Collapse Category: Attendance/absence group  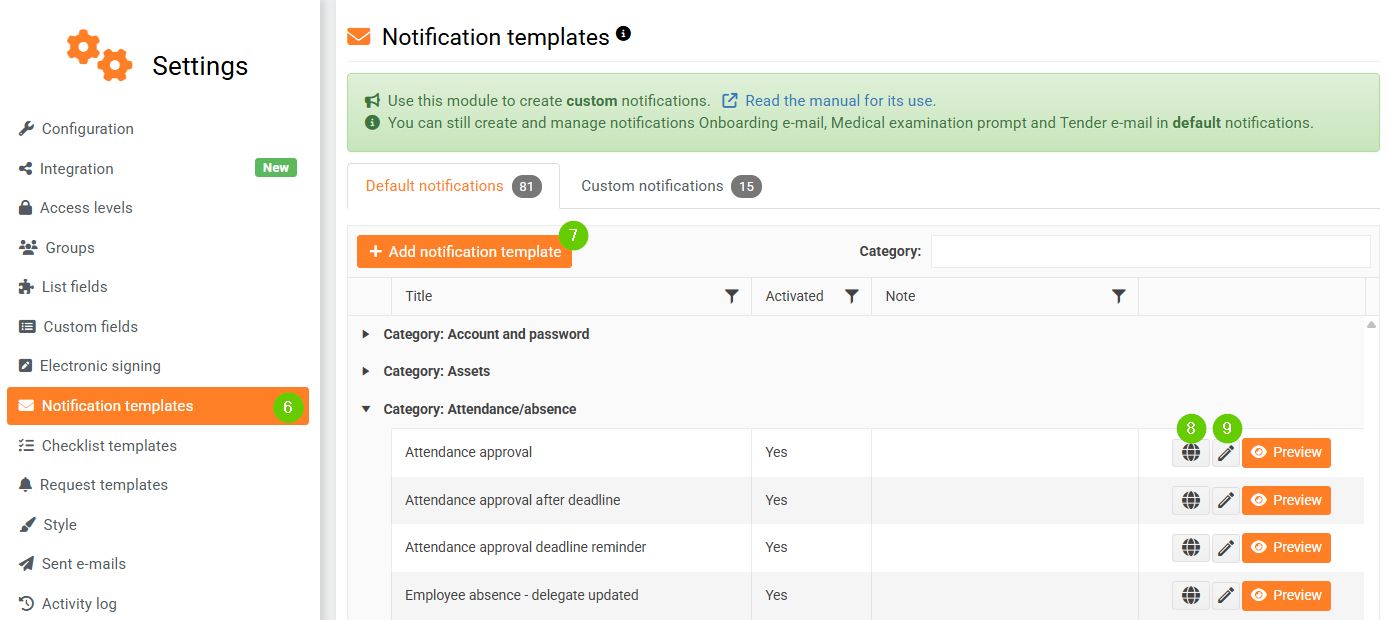click(x=366, y=409)
